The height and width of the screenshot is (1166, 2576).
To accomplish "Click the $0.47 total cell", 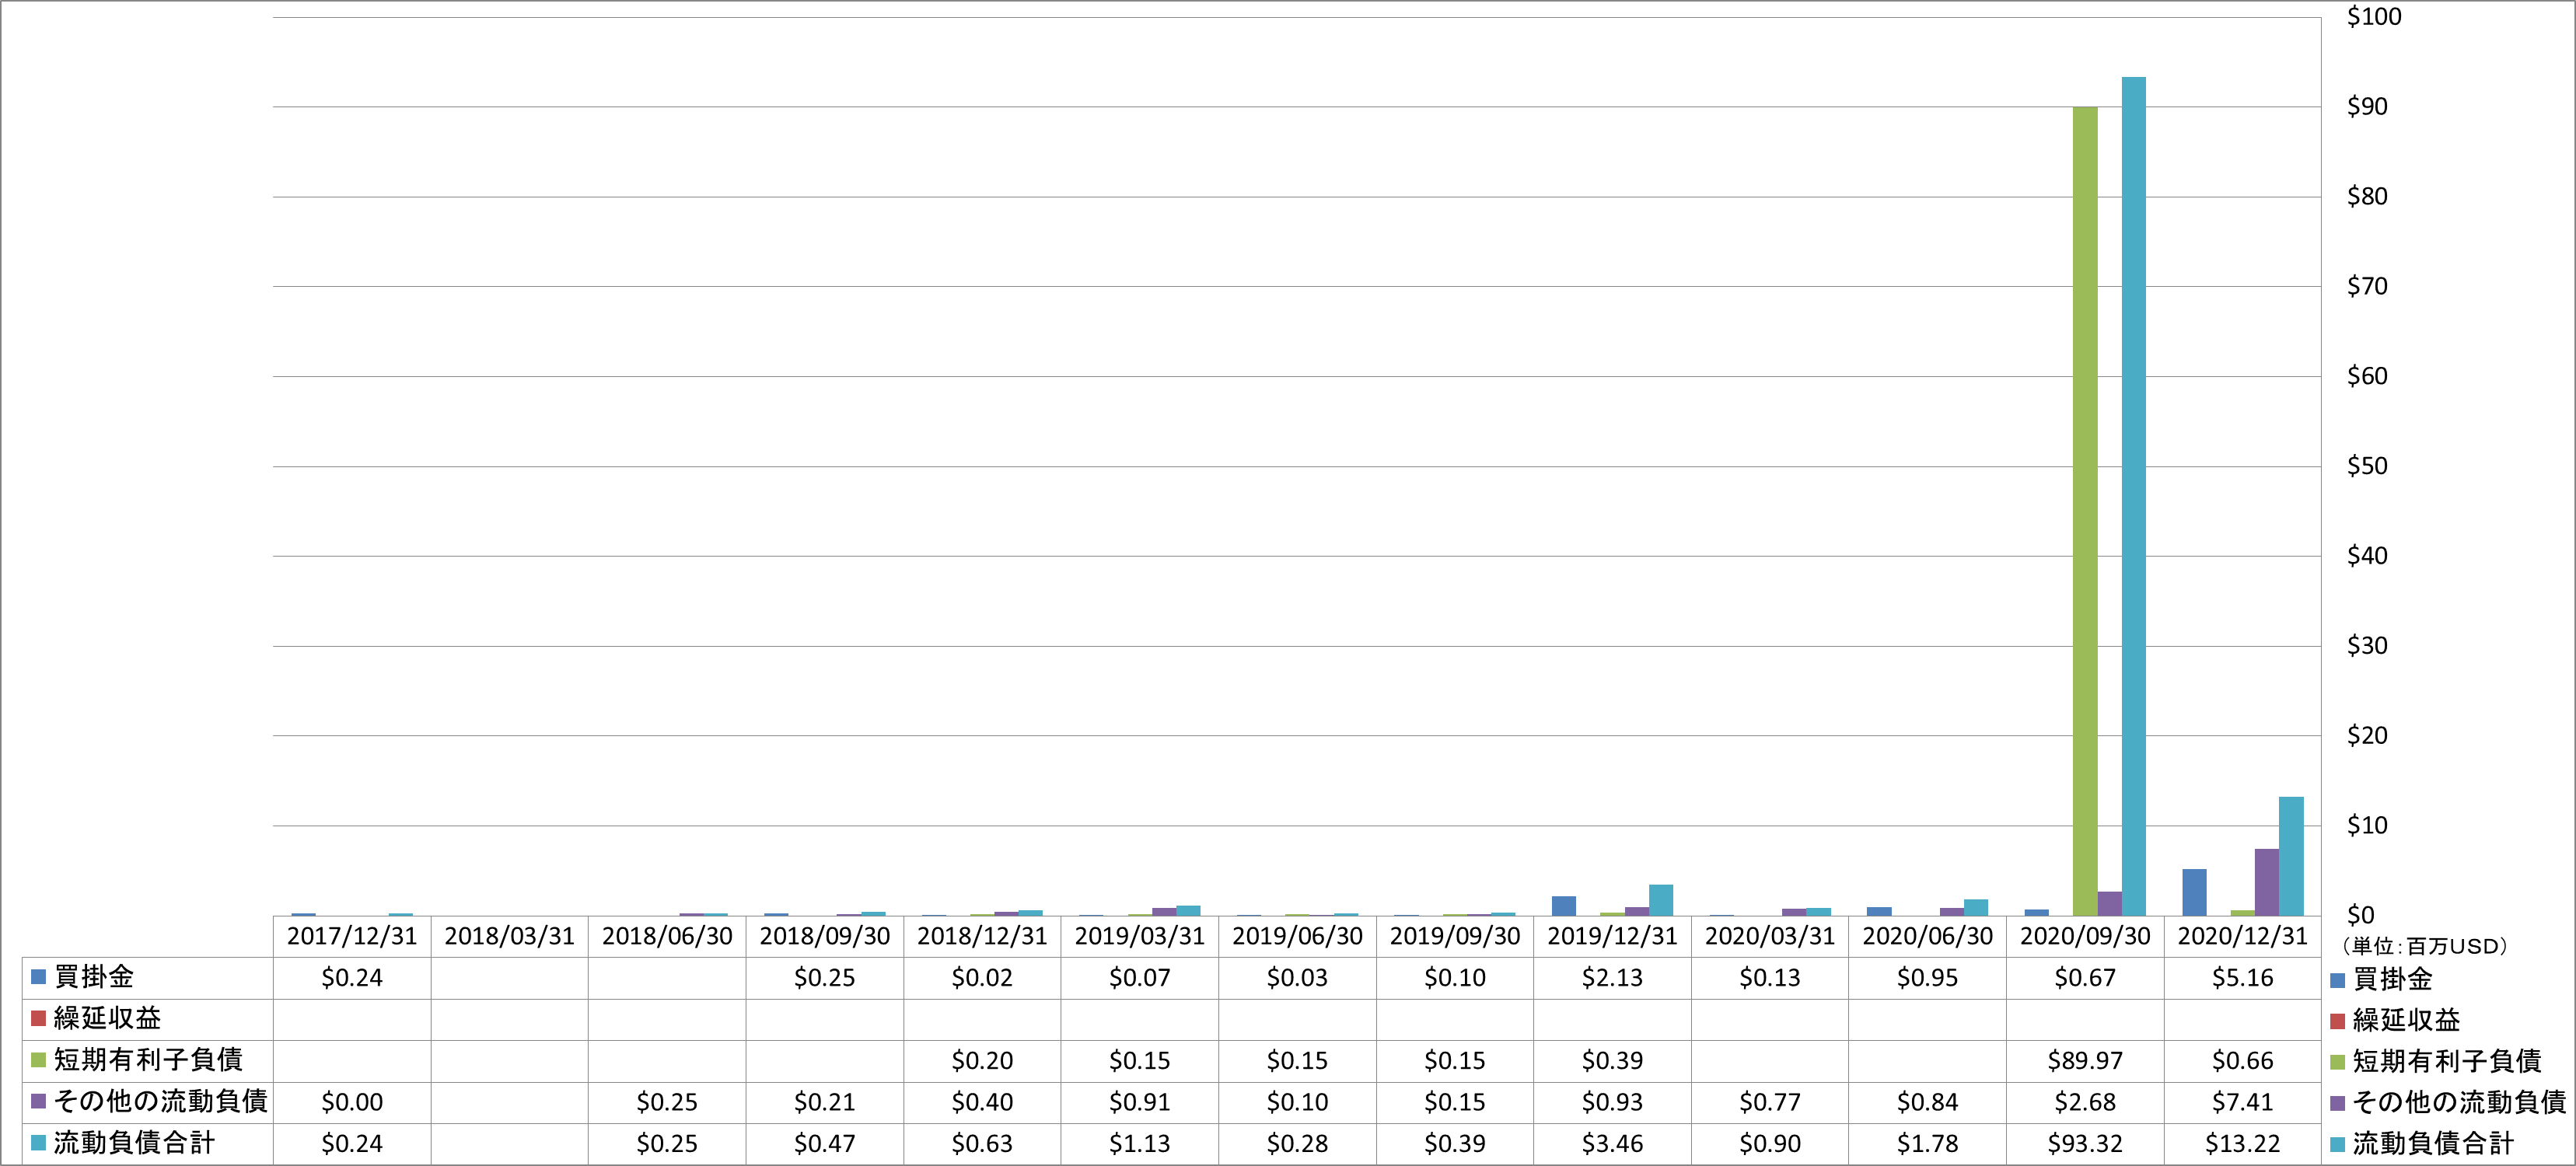I will tap(825, 1143).
